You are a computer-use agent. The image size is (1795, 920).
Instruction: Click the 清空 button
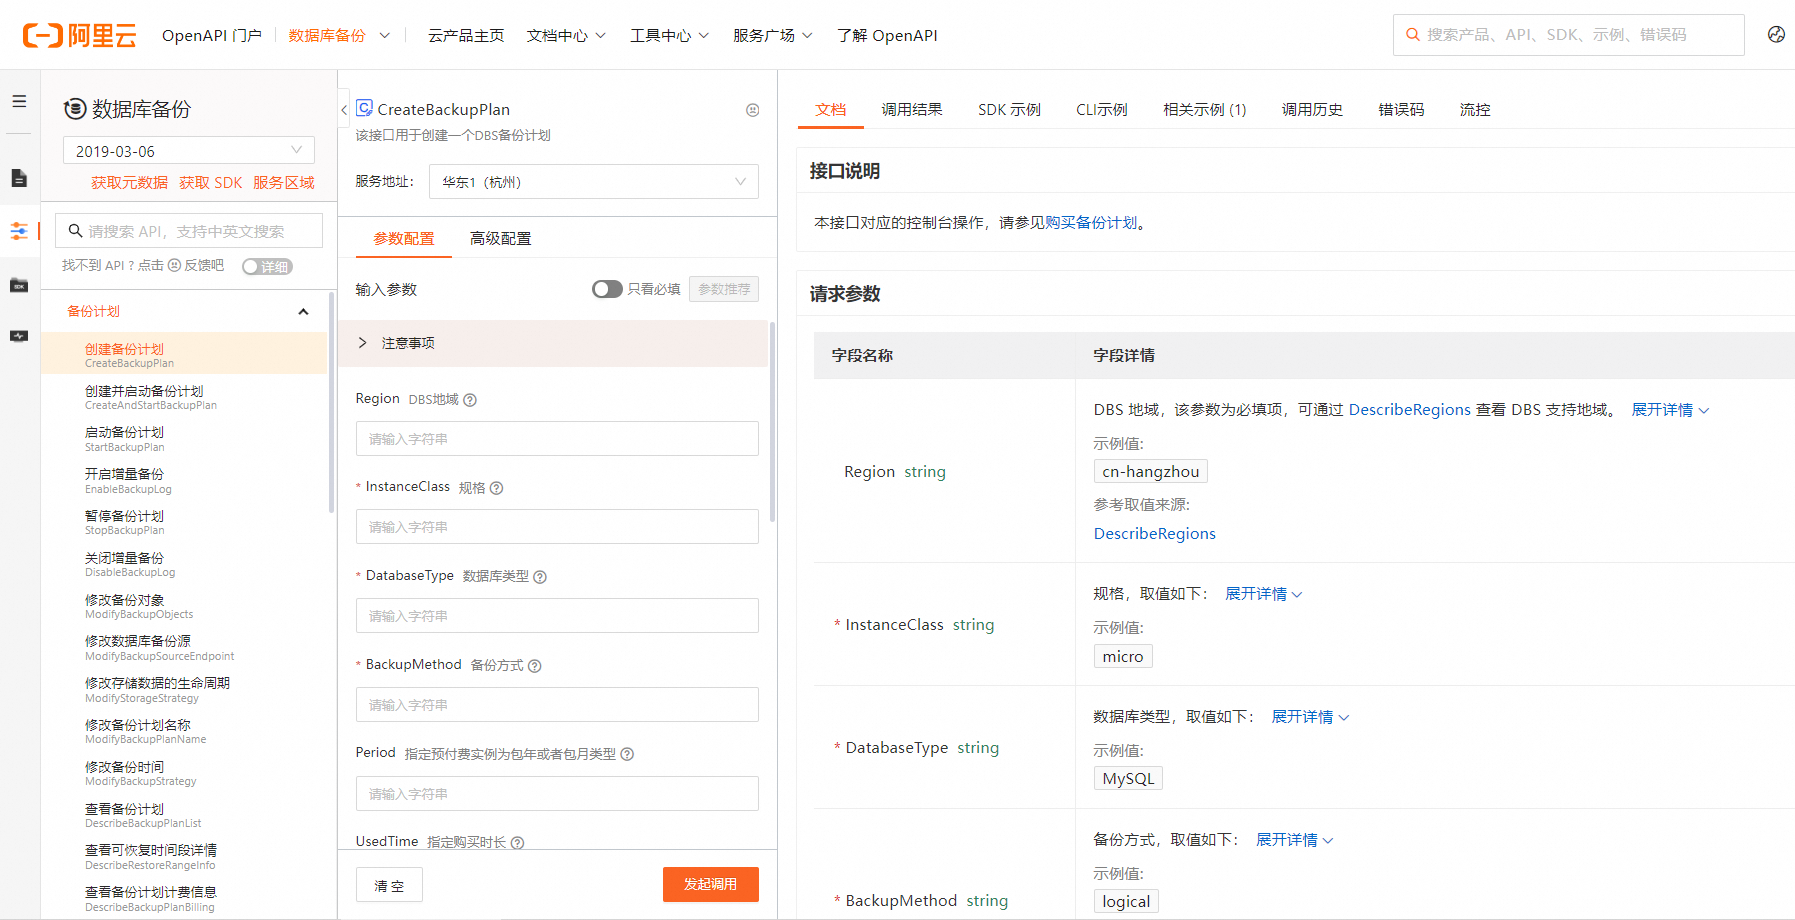click(x=389, y=885)
